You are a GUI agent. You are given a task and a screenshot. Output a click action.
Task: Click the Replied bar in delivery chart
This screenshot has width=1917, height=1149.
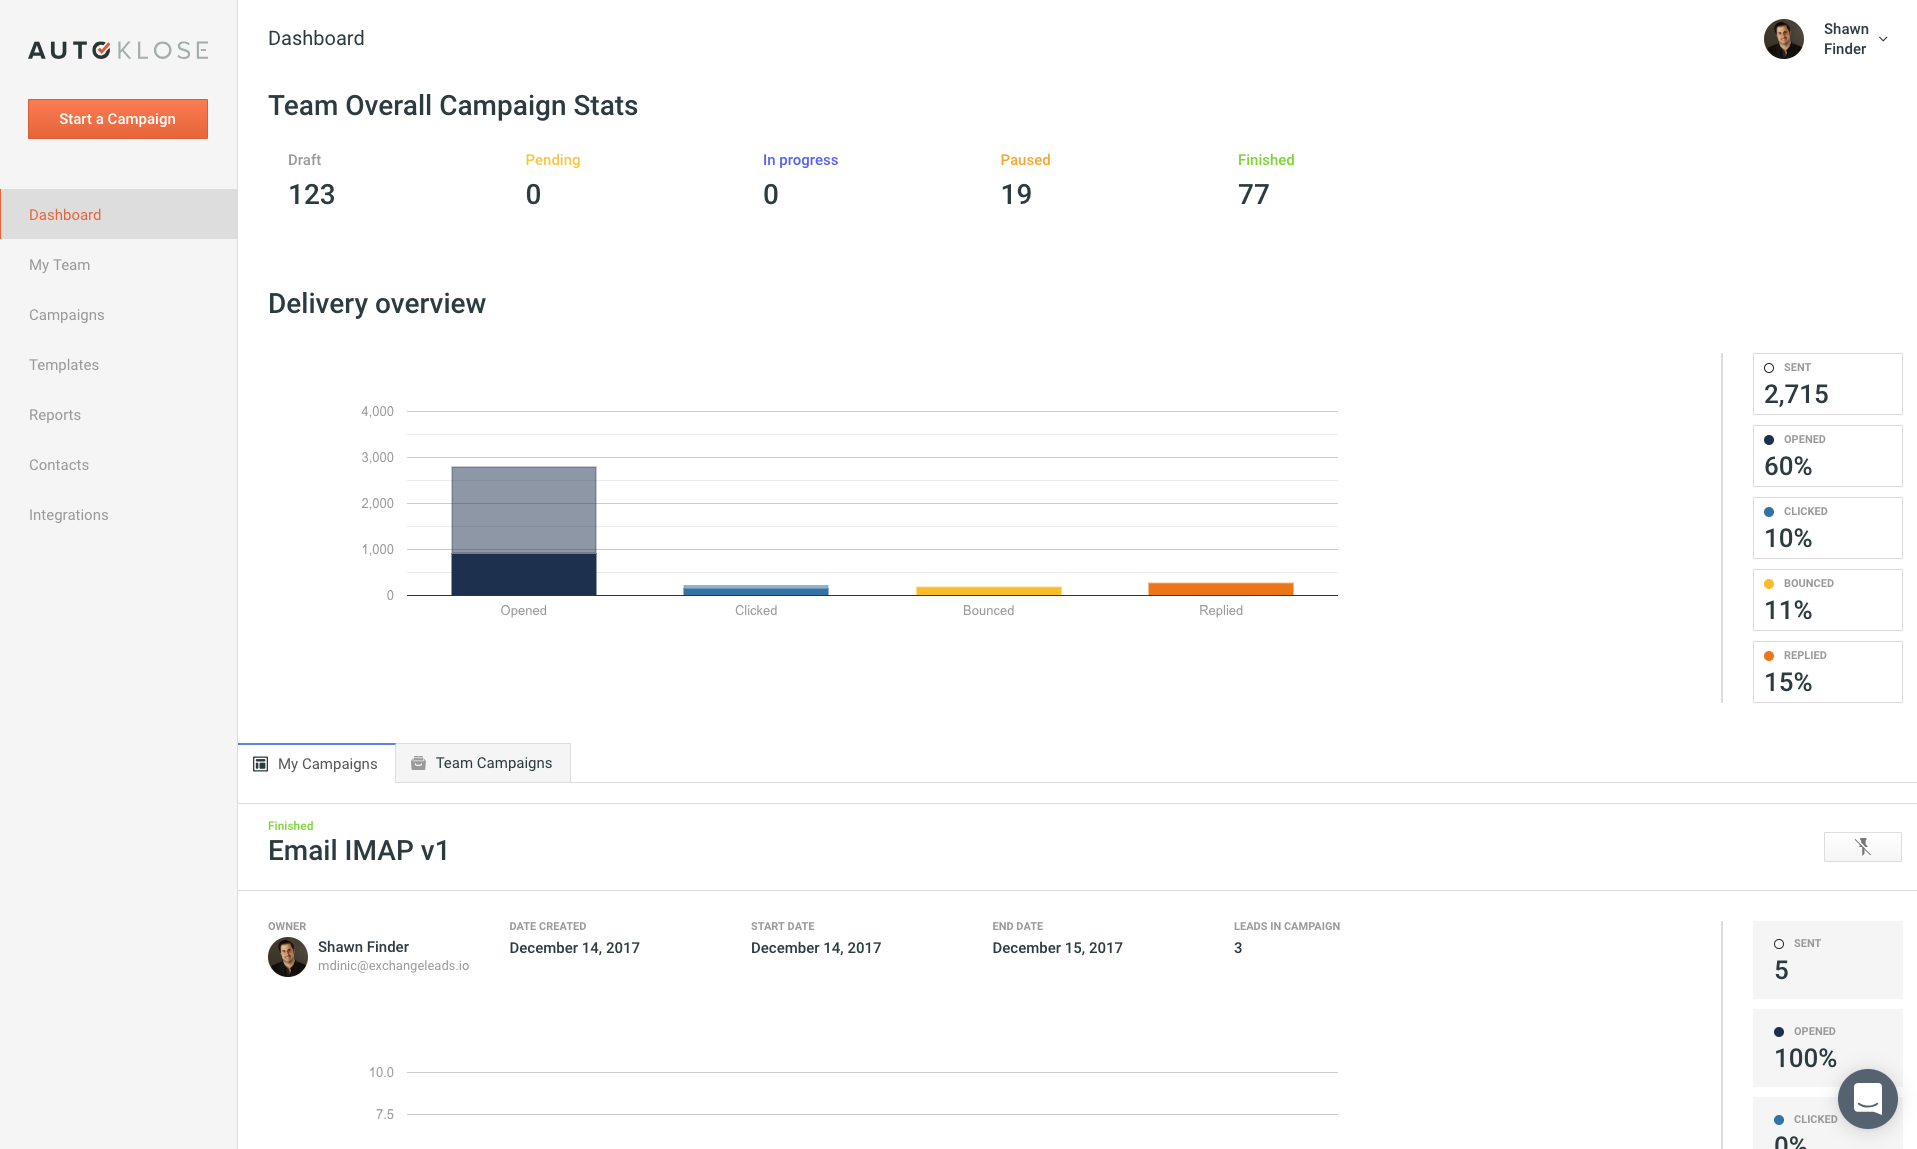click(x=1220, y=589)
